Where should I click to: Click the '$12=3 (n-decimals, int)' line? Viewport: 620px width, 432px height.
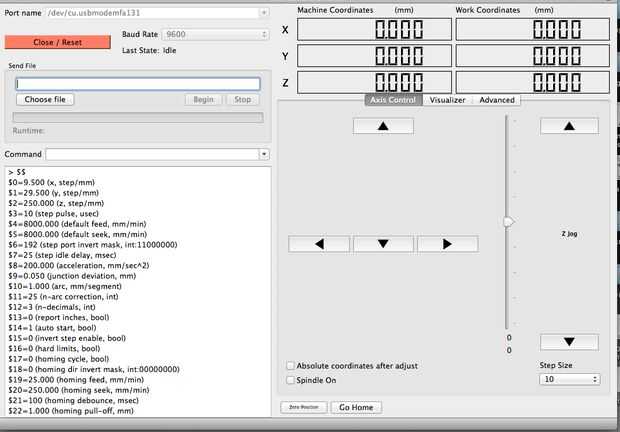(51, 307)
